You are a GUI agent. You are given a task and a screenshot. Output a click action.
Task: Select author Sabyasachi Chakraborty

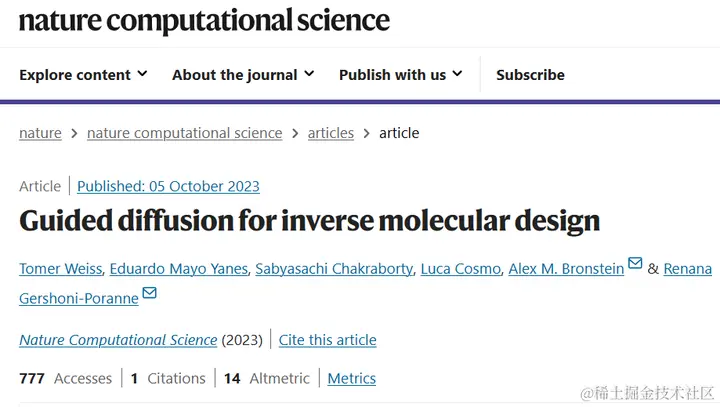(334, 269)
